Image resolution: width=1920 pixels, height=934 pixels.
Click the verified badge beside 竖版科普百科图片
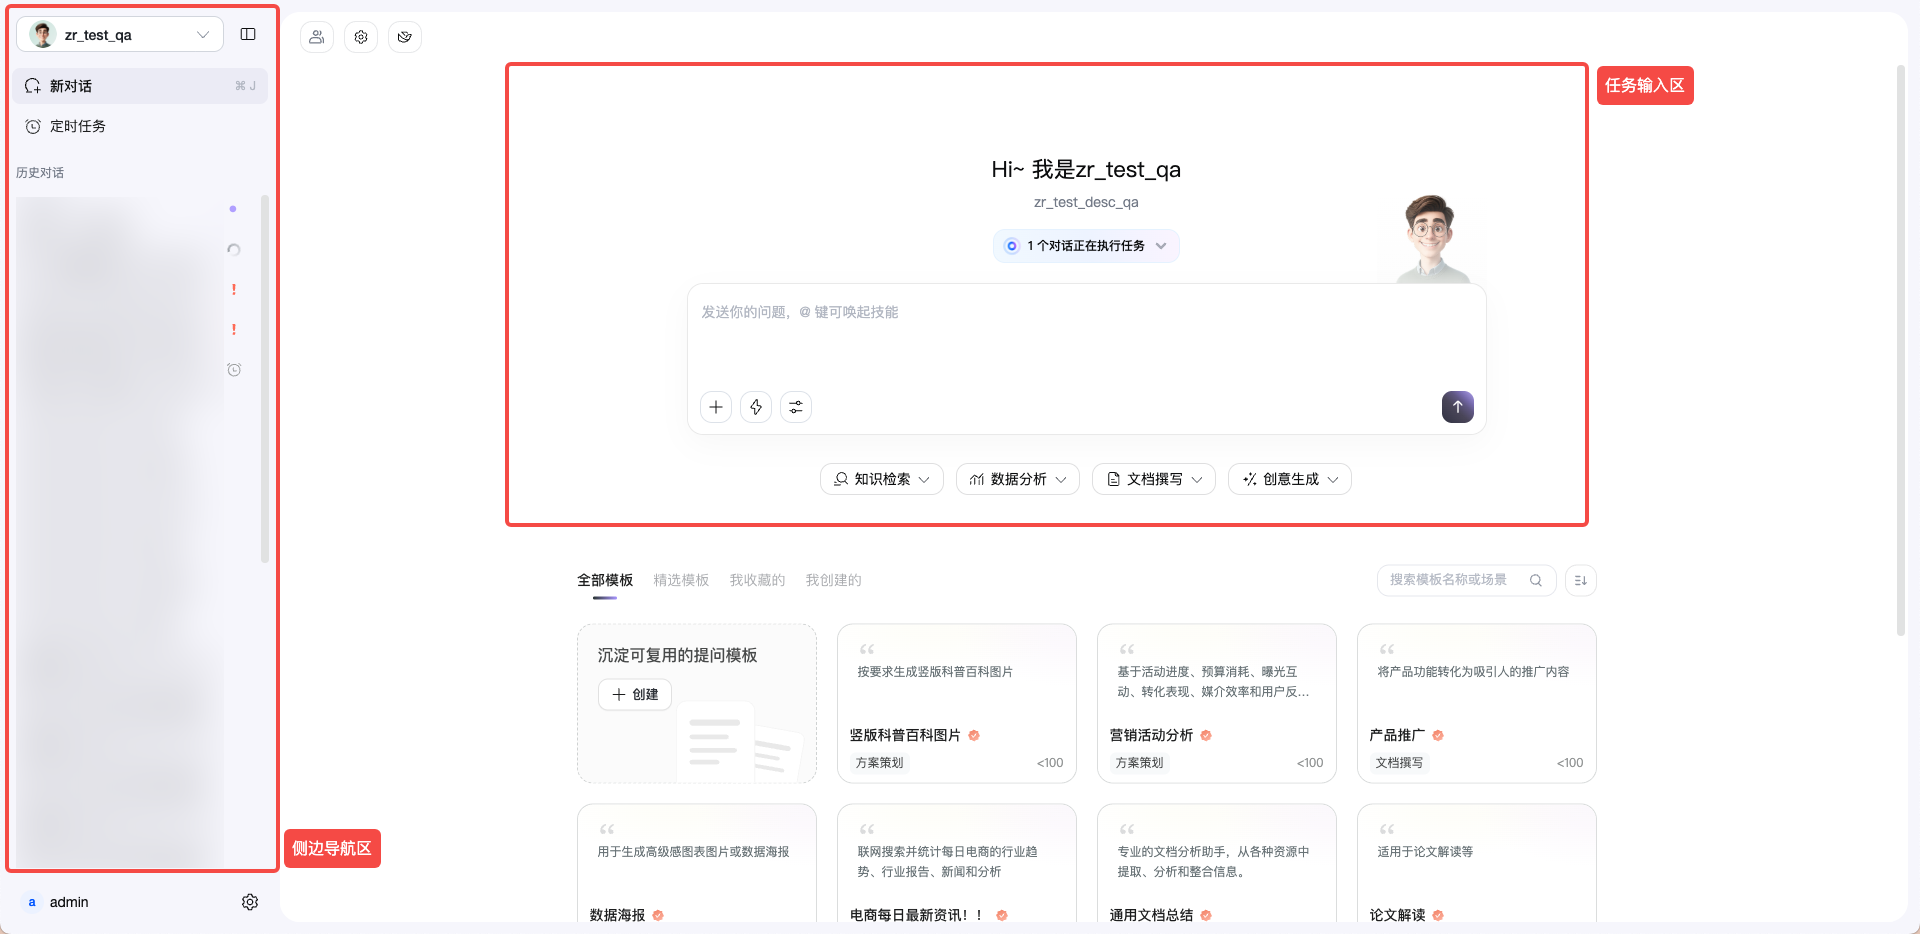pyautogui.click(x=974, y=735)
